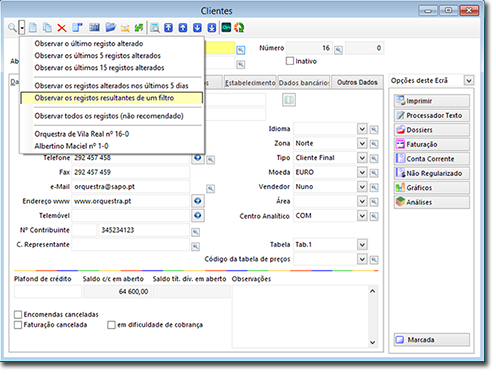This screenshot has height=375, width=496.
Task: Create a new blank record
Action: click(33, 28)
